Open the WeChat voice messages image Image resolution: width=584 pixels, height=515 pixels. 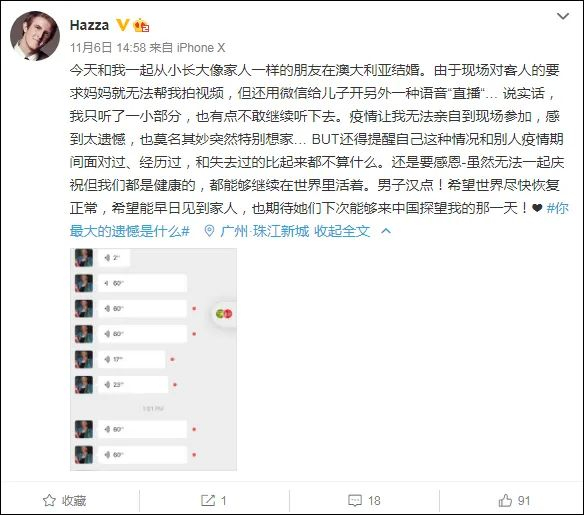coord(153,359)
